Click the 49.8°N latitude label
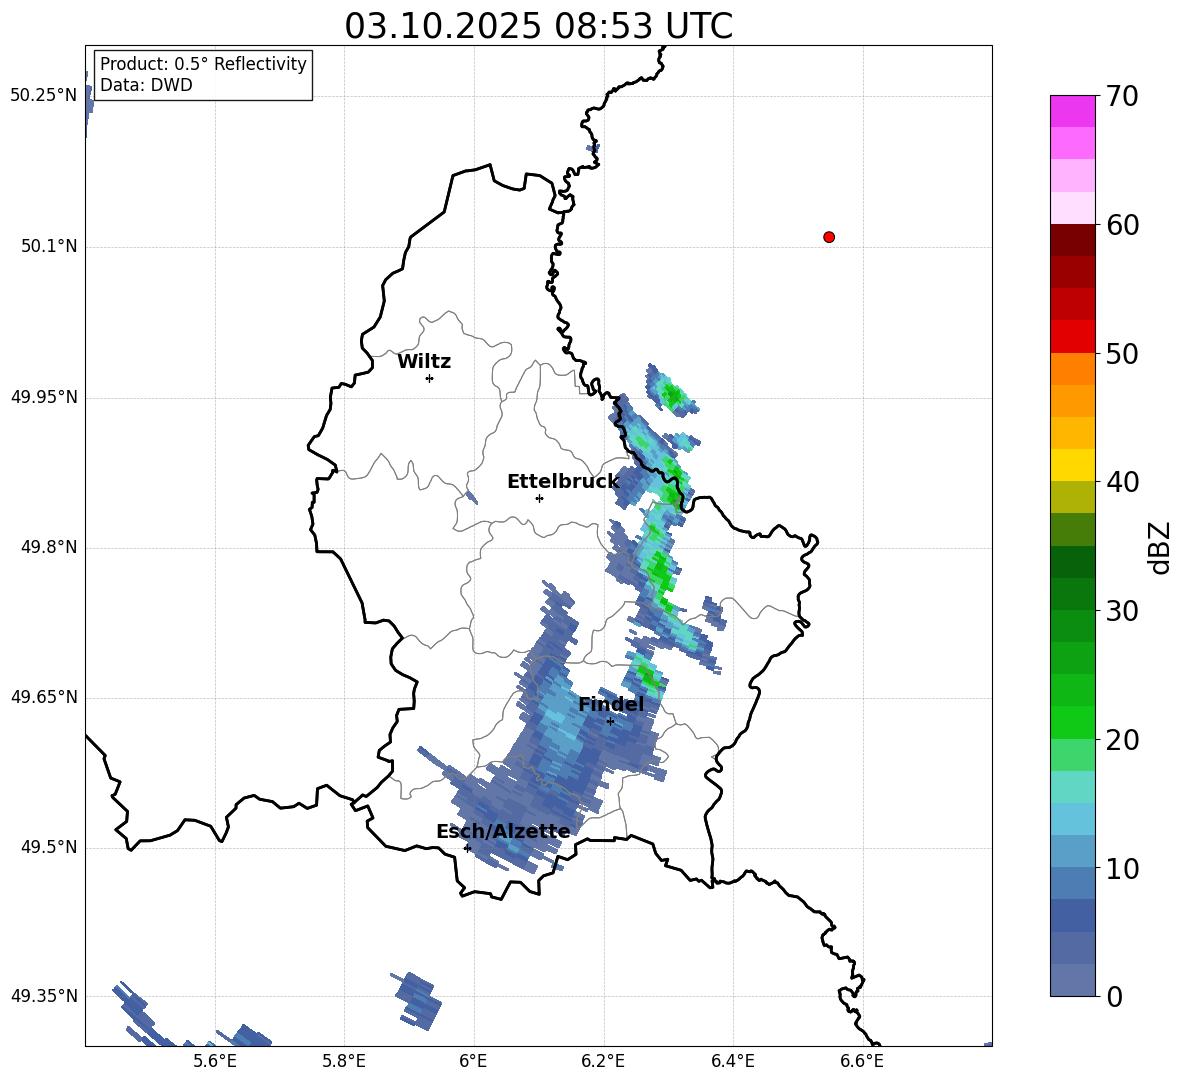The width and height of the screenshot is (1184, 1081). click(x=49, y=547)
